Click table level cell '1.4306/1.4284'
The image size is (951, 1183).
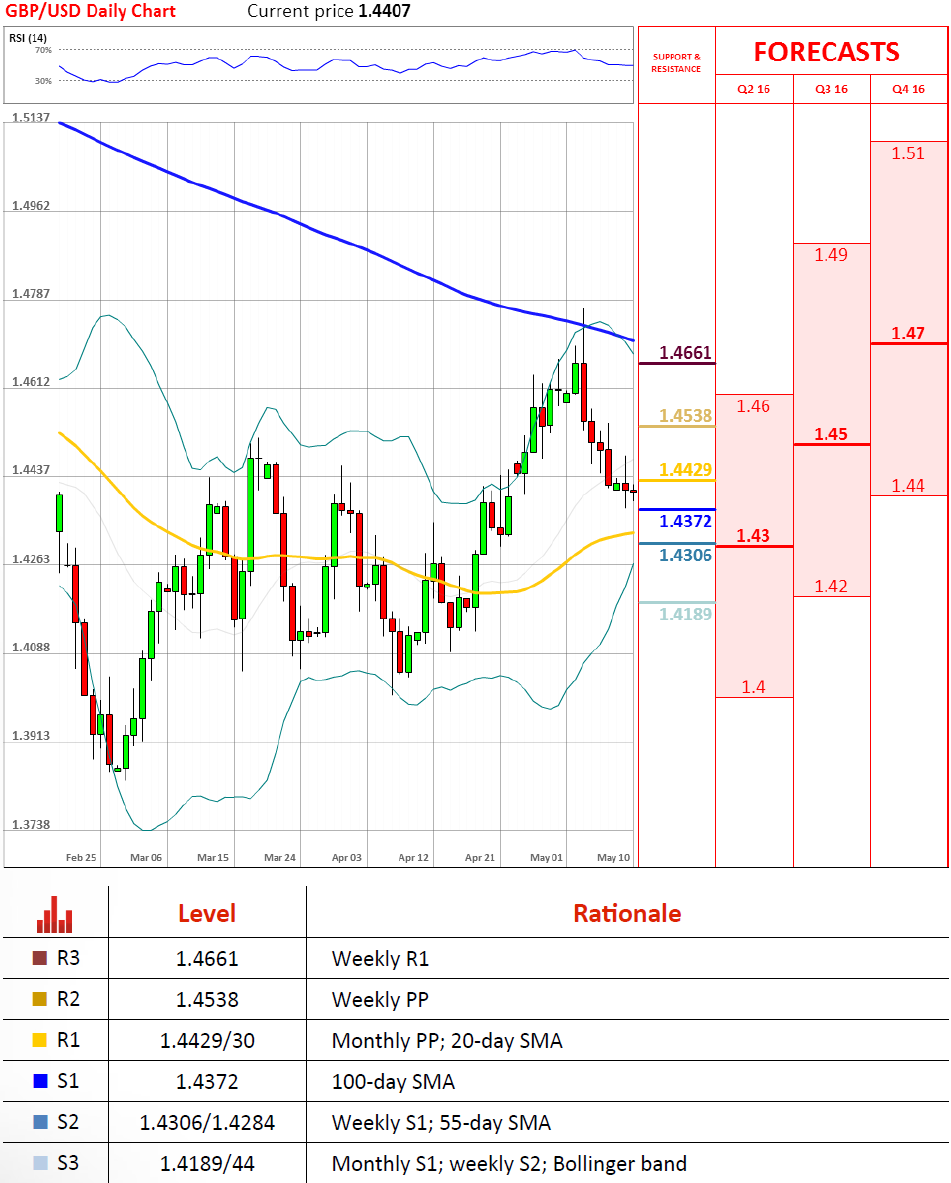click(207, 1123)
